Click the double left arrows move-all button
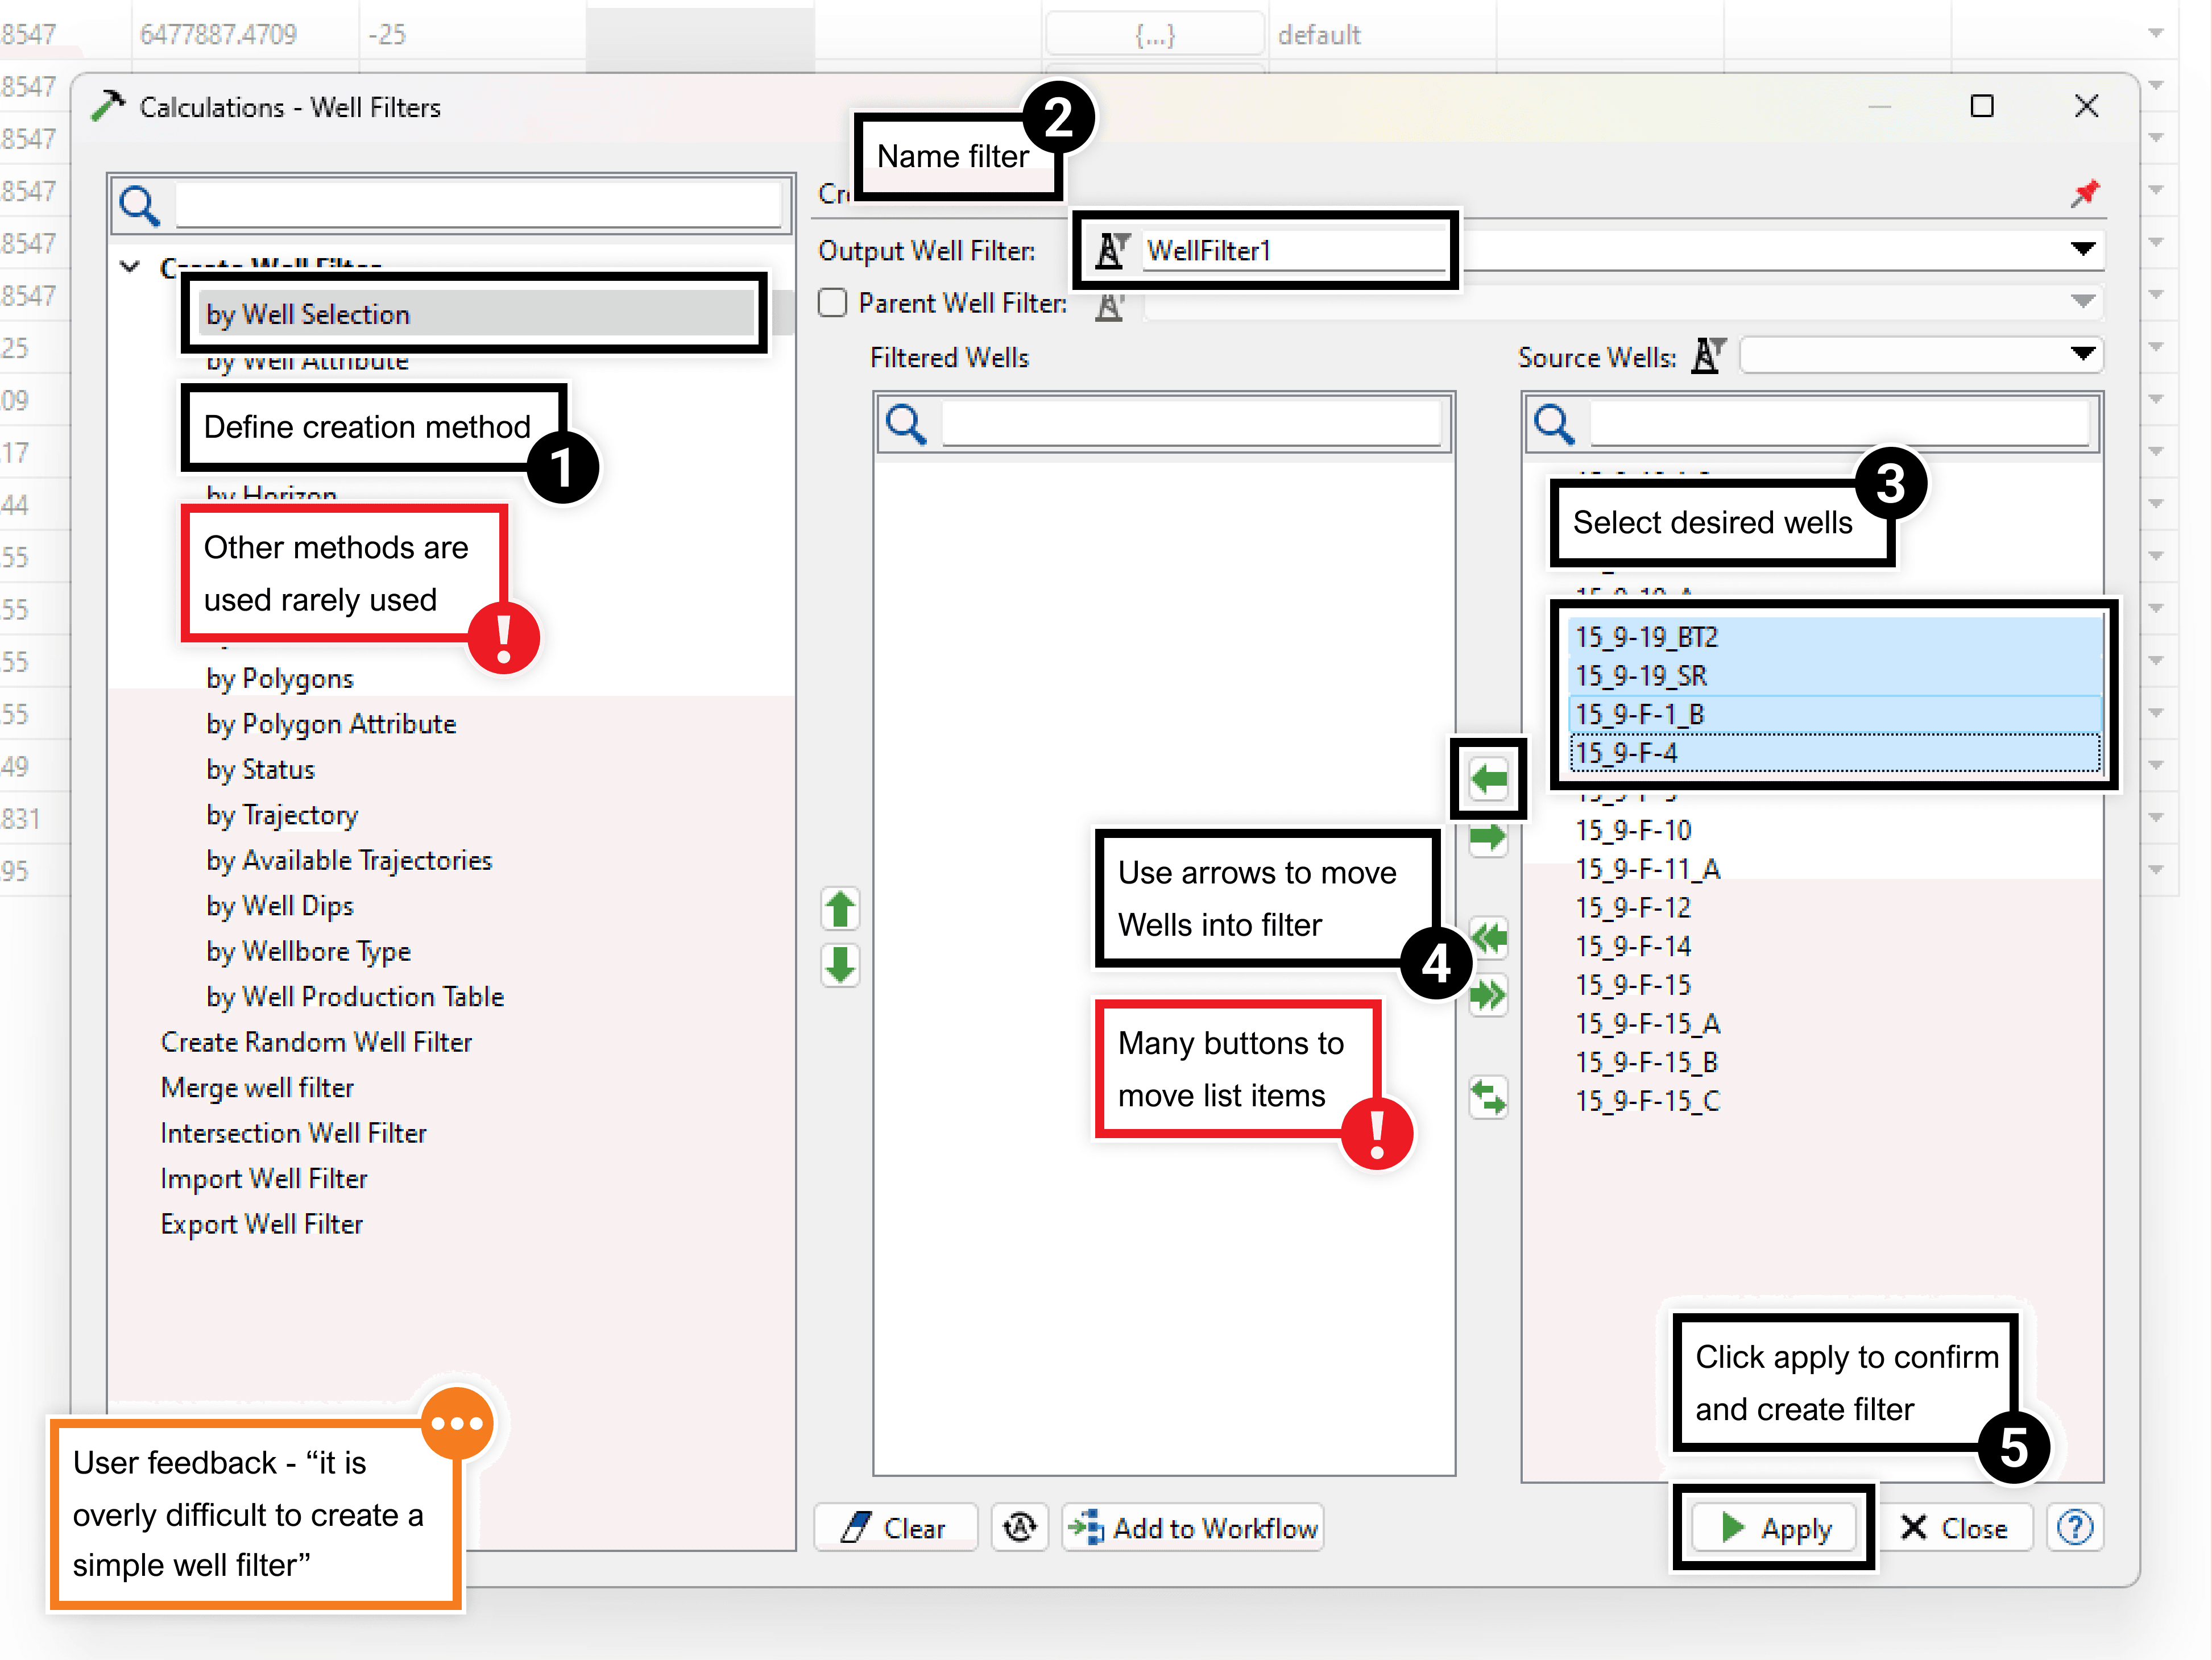 pos(1488,938)
